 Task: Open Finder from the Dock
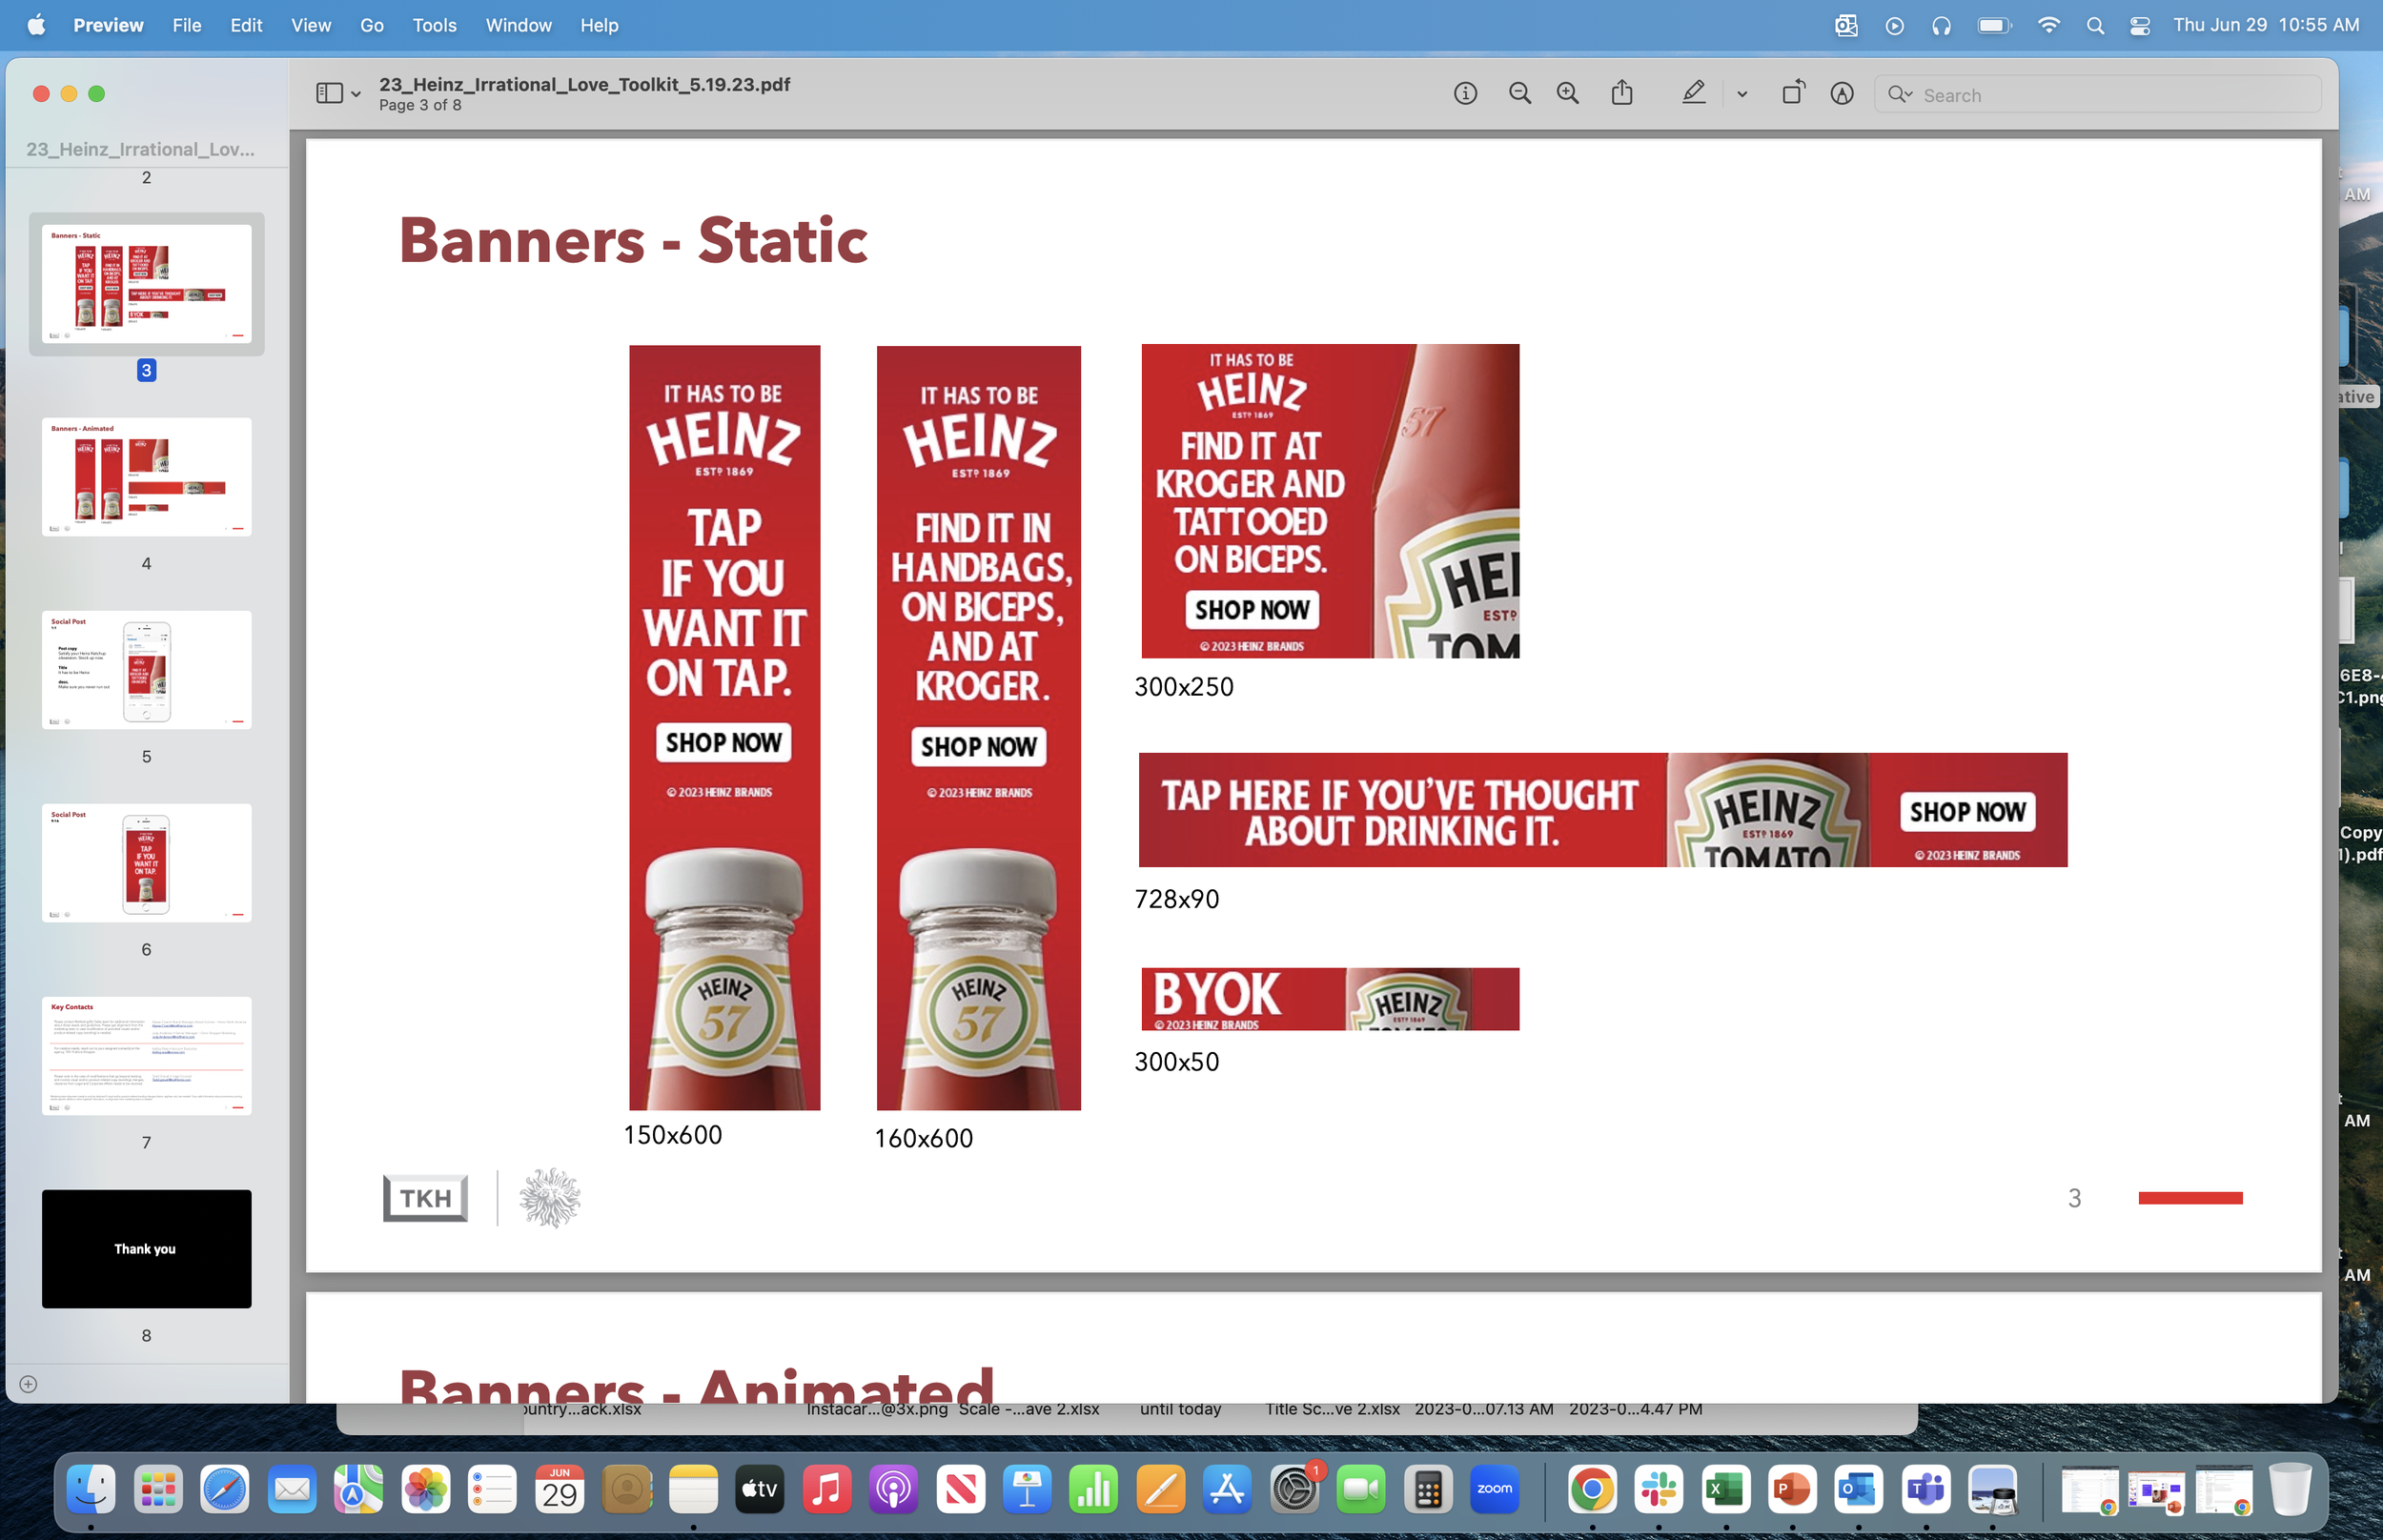[90, 1490]
